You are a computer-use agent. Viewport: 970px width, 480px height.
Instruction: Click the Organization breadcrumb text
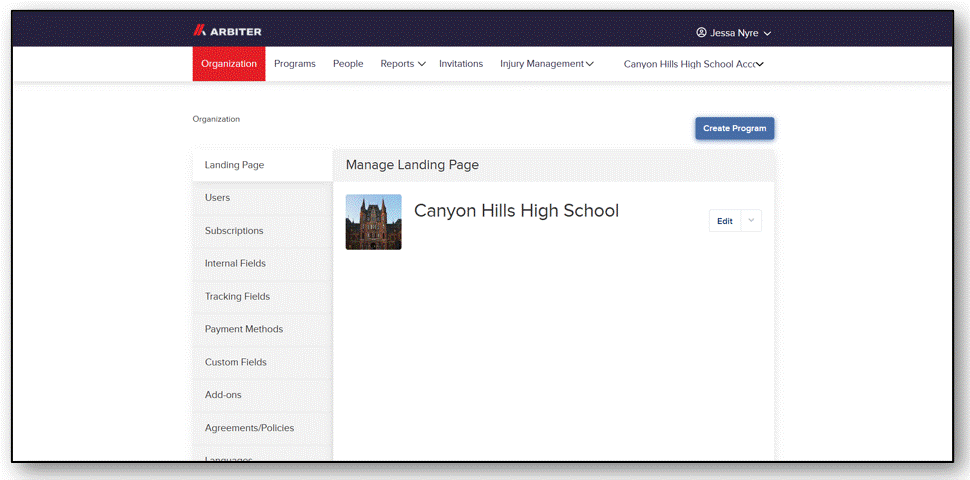coord(216,119)
